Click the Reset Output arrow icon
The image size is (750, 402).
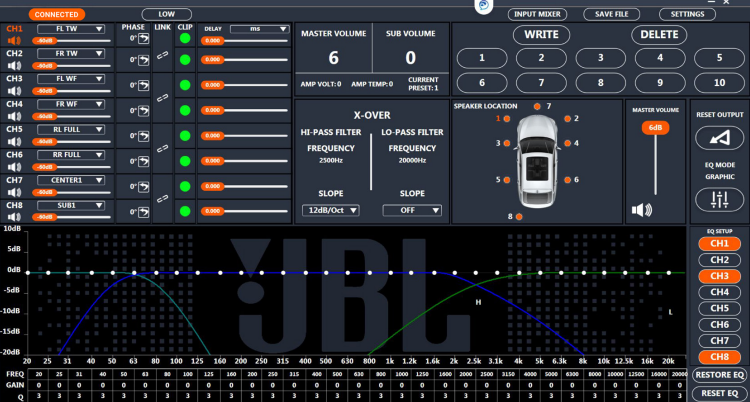(x=719, y=138)
